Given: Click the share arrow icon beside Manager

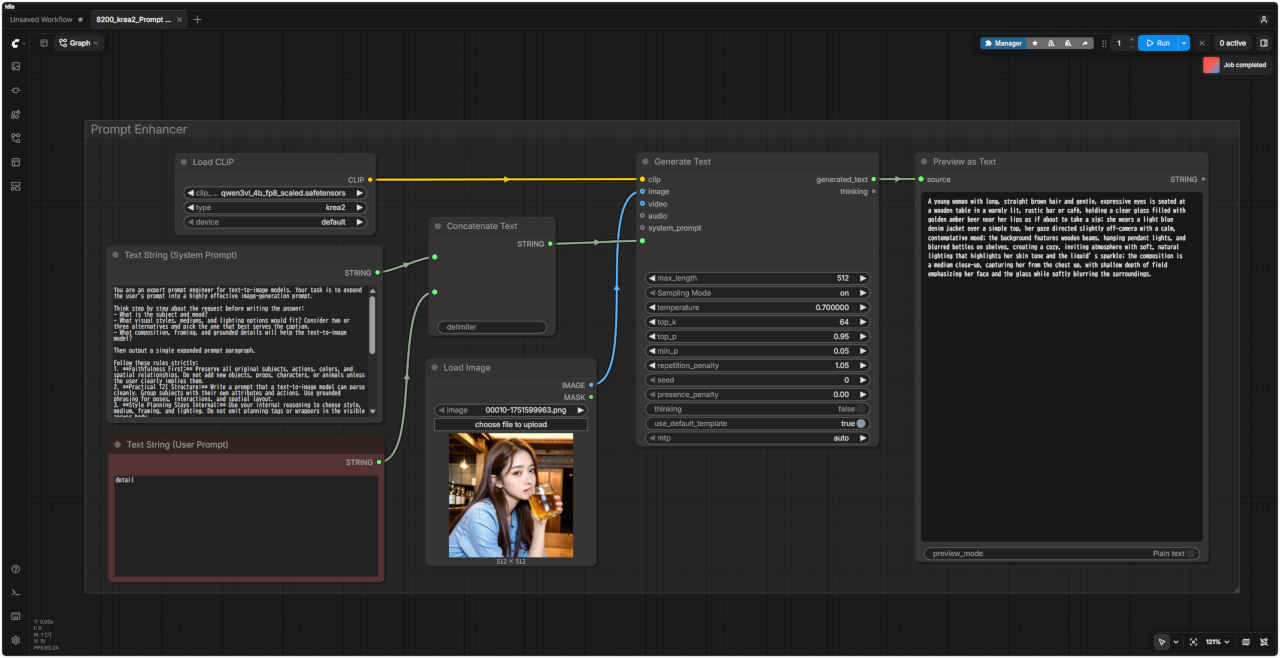Looking at the screenshot, I should pos(1085,43).
